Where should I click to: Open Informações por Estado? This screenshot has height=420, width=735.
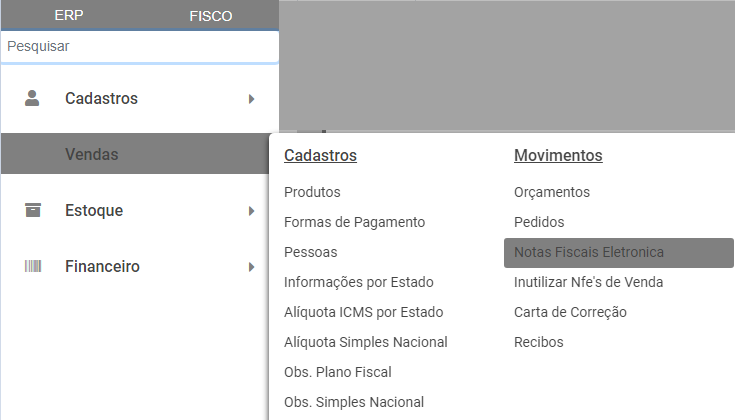[358, 282]
